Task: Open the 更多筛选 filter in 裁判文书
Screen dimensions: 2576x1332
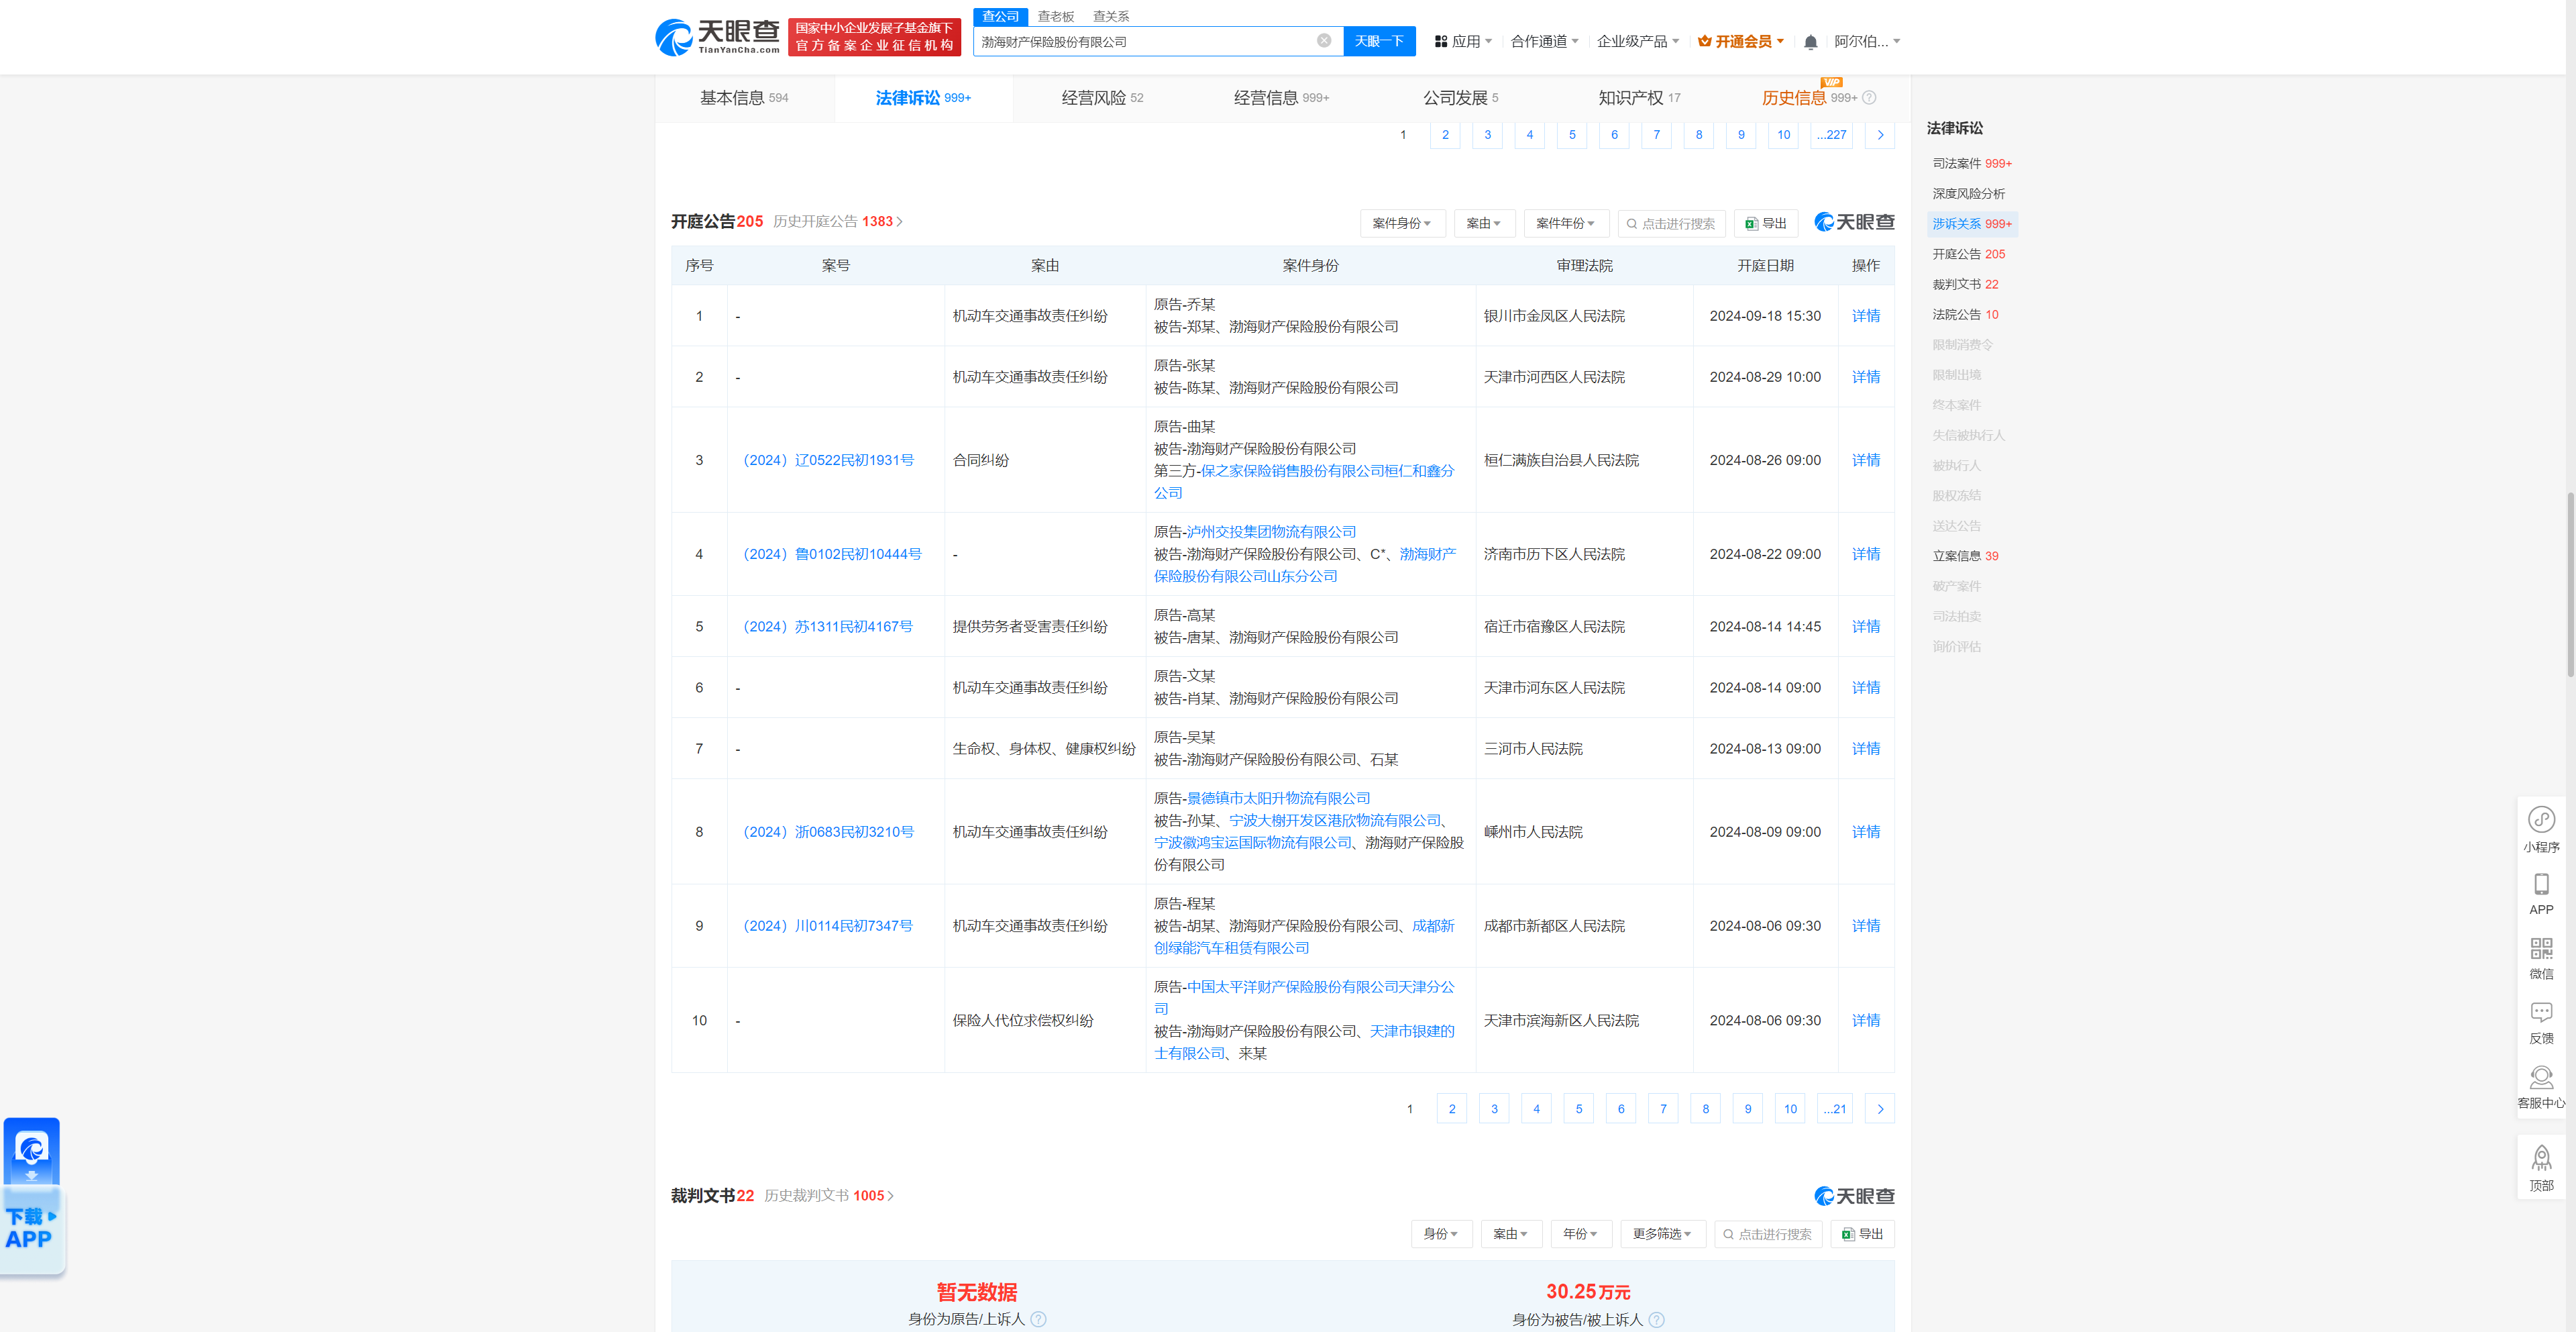Action: (1662, 1234)
